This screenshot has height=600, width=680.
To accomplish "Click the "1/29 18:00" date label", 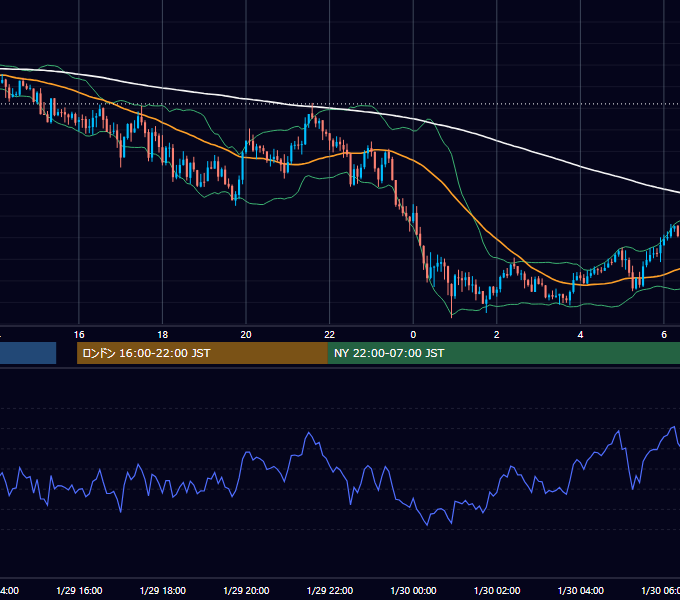I will pyautogui.click(x=163, y=590).
